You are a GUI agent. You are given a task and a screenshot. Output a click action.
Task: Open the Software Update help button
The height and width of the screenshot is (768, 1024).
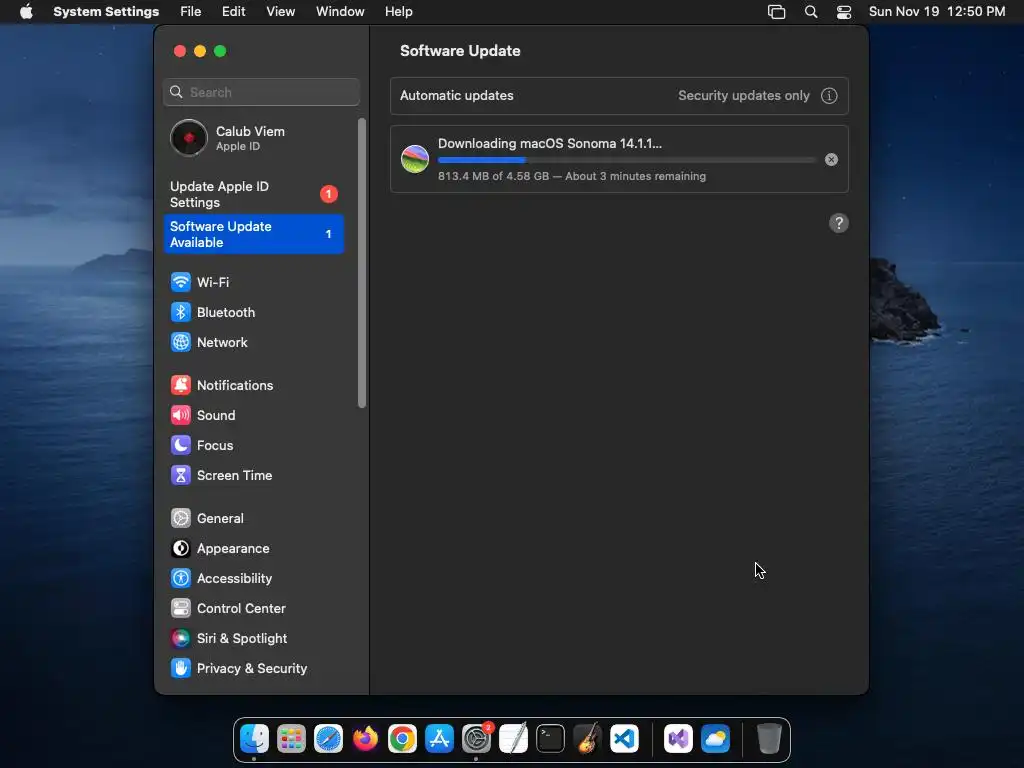(839, 223)
